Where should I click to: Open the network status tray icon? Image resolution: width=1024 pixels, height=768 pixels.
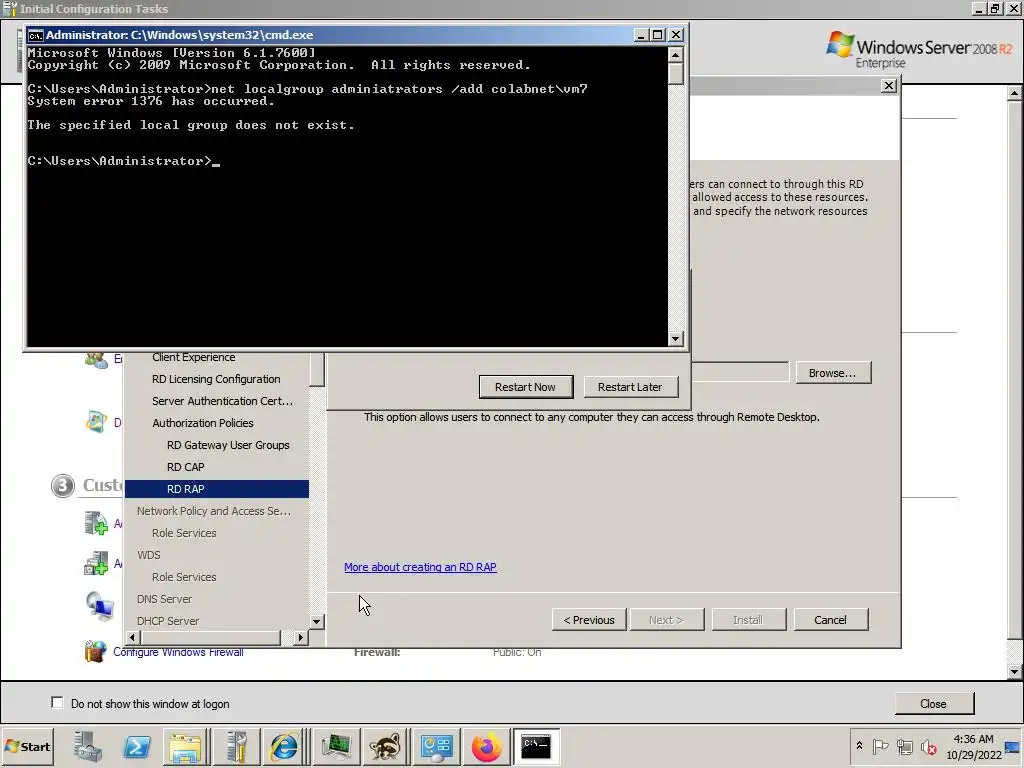pos(904,746)
